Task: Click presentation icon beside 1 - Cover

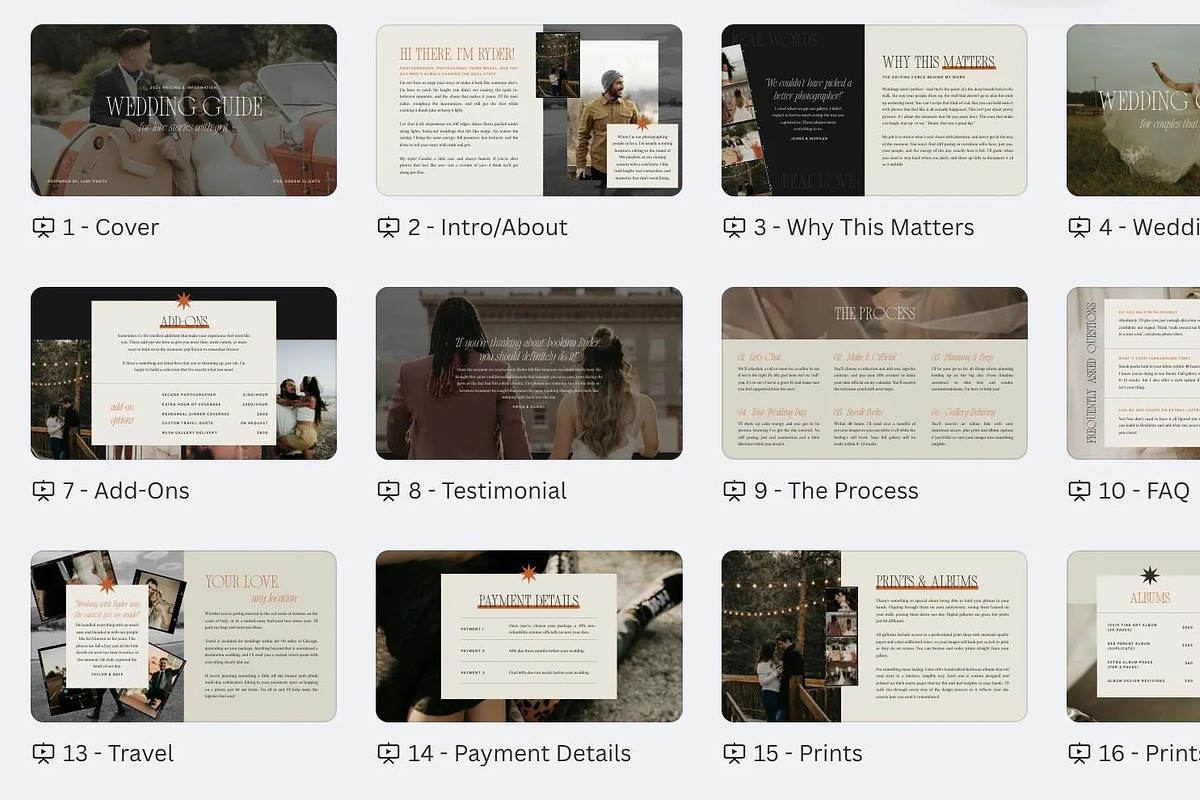Action: (43, 227)
